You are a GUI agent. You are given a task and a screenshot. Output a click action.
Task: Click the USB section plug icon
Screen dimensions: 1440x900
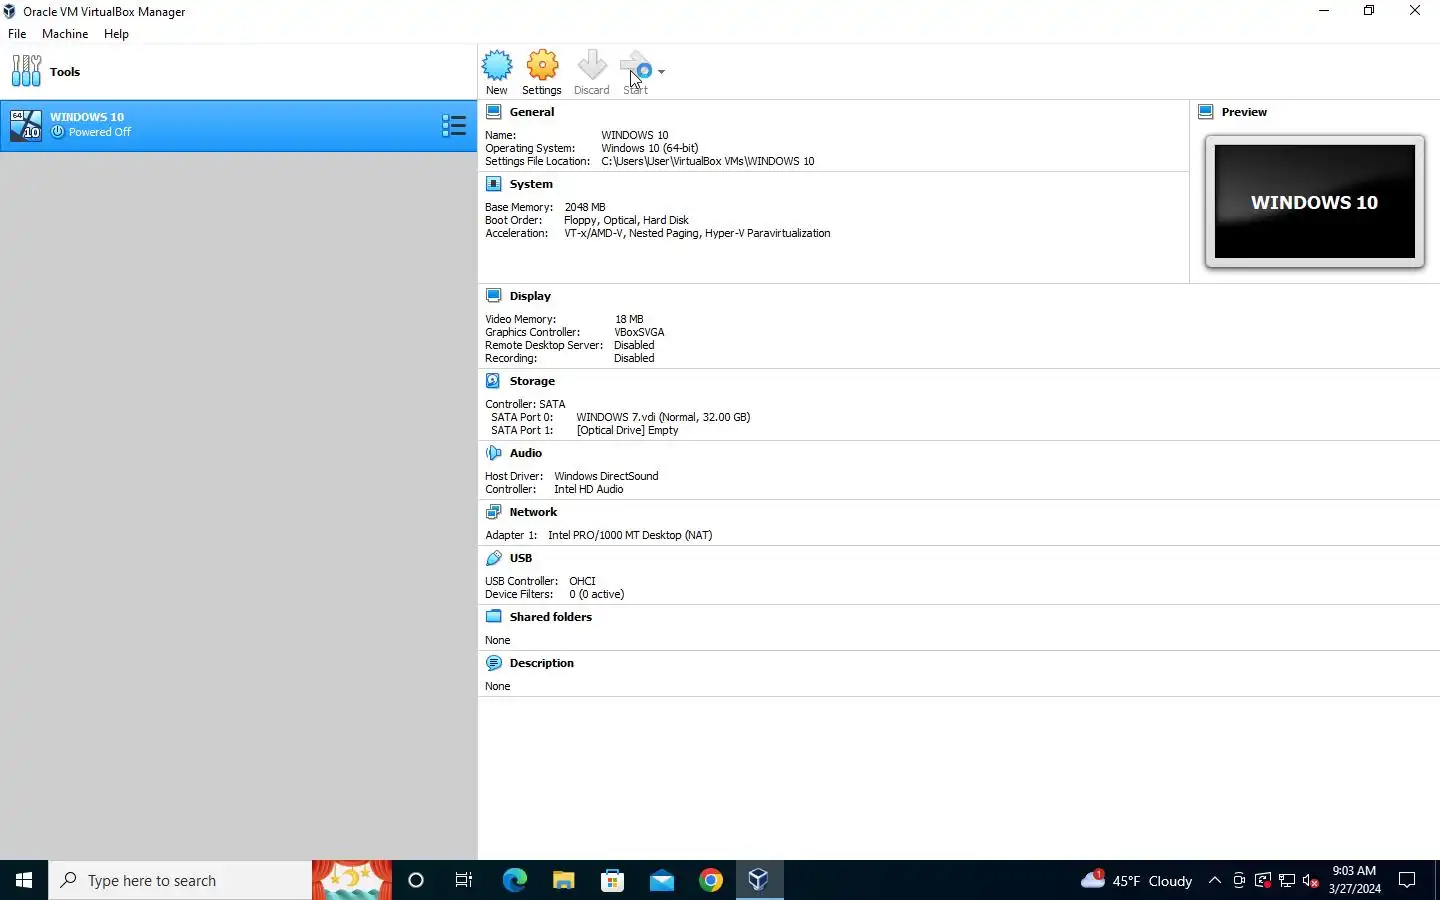coord(493,557)
